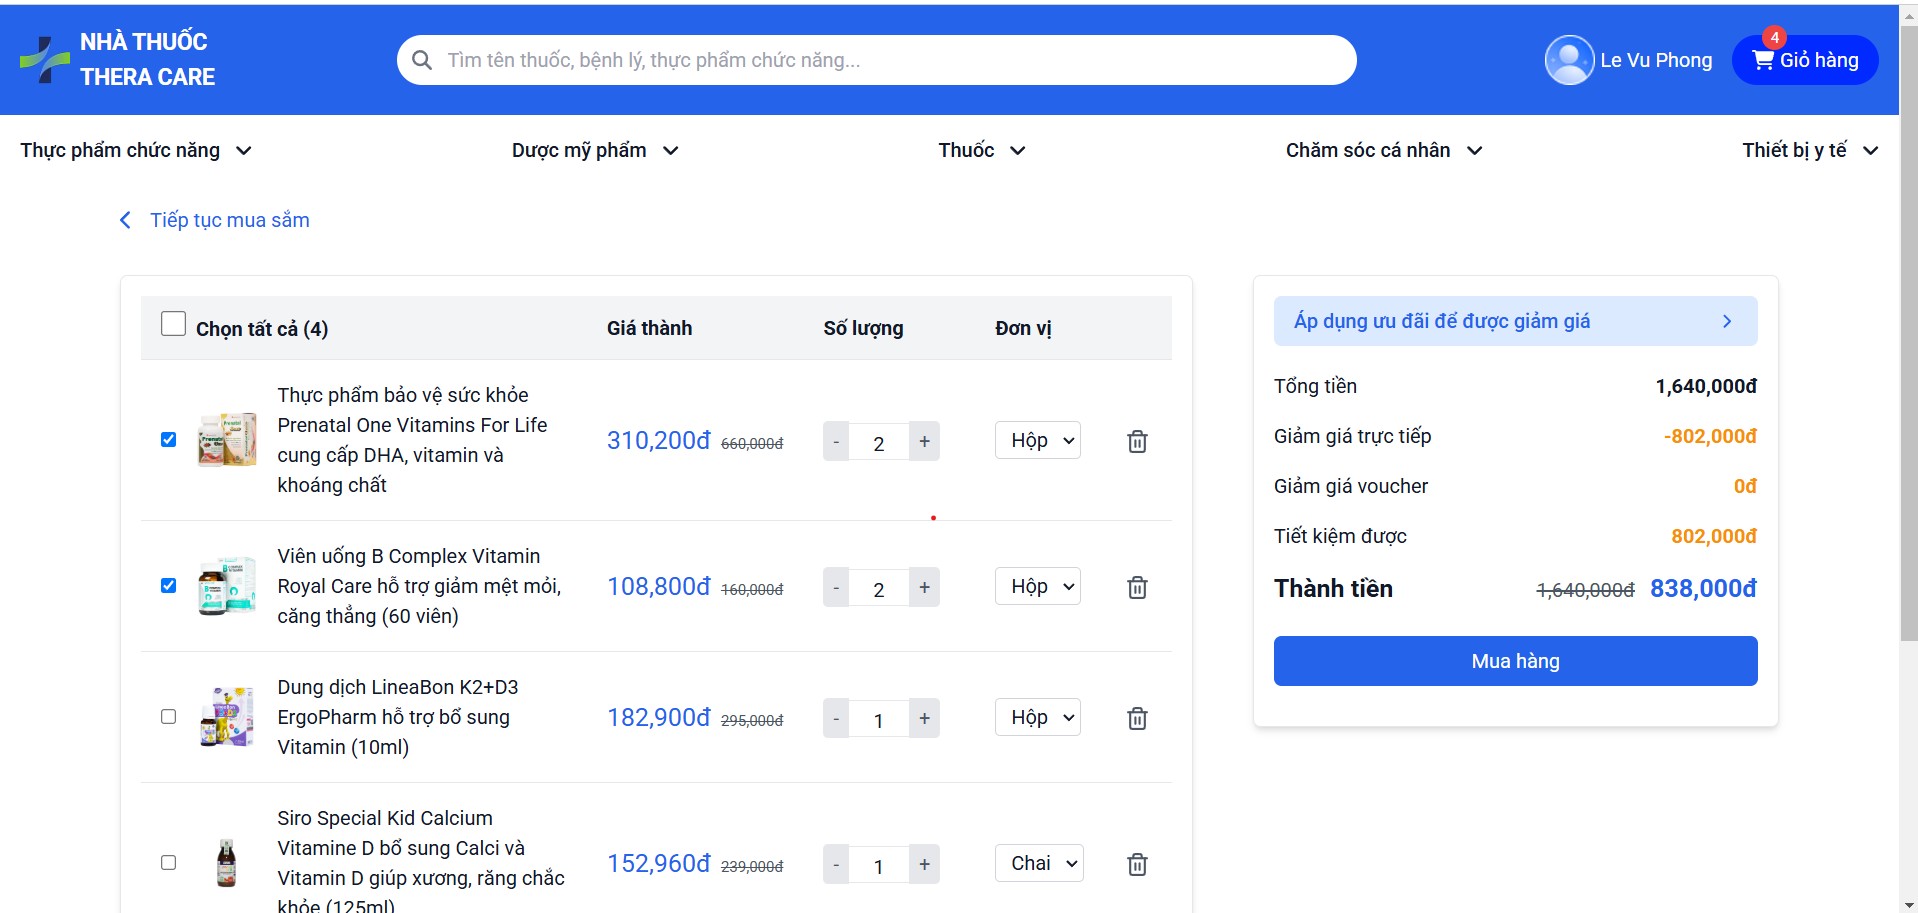Expand the Chăm sóc cá nhân menu

(x=1384, y=150)
